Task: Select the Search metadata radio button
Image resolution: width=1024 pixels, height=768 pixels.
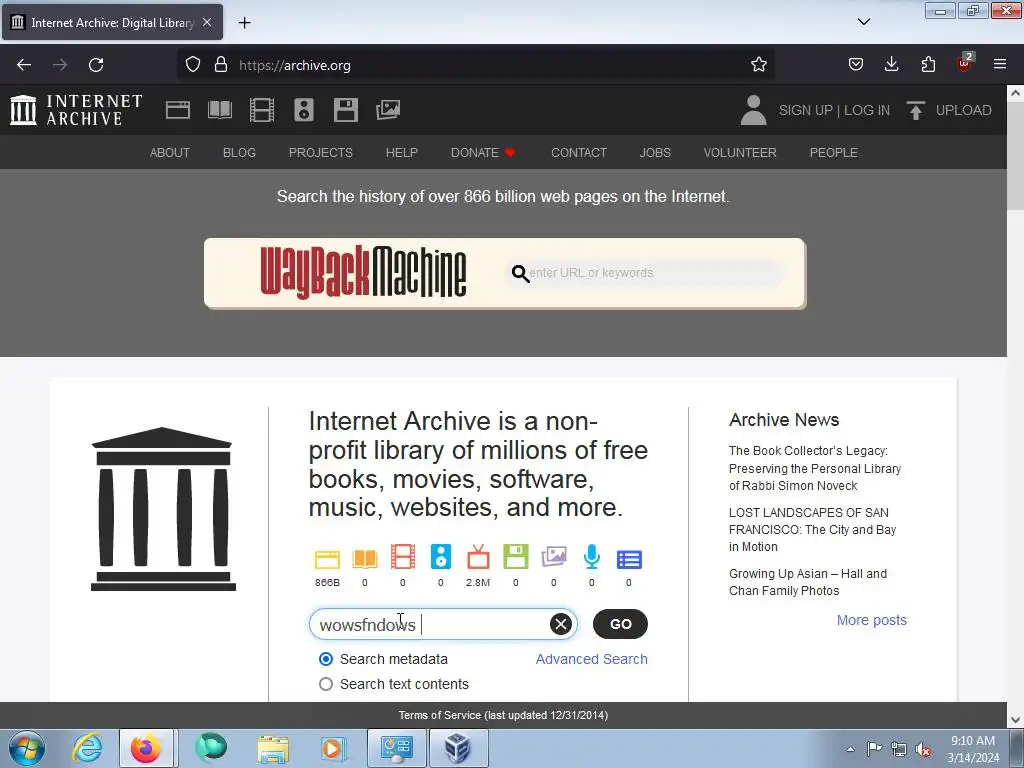Action: pos(325,659)
